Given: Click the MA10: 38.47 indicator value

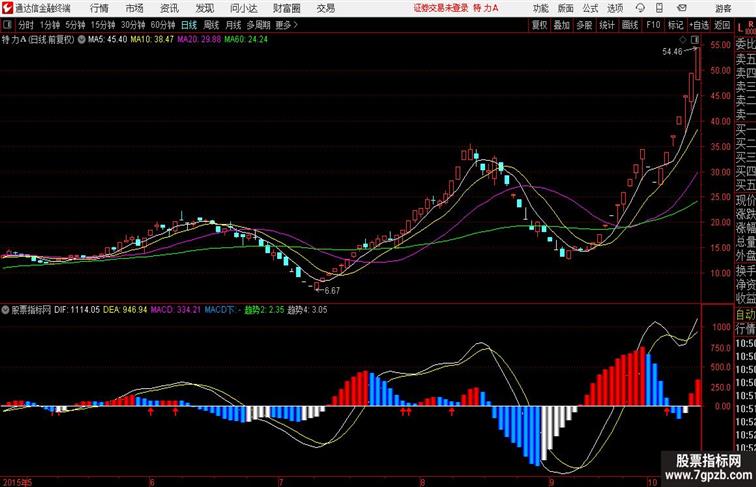Looking at the screenshot, I should coord(152,40).
